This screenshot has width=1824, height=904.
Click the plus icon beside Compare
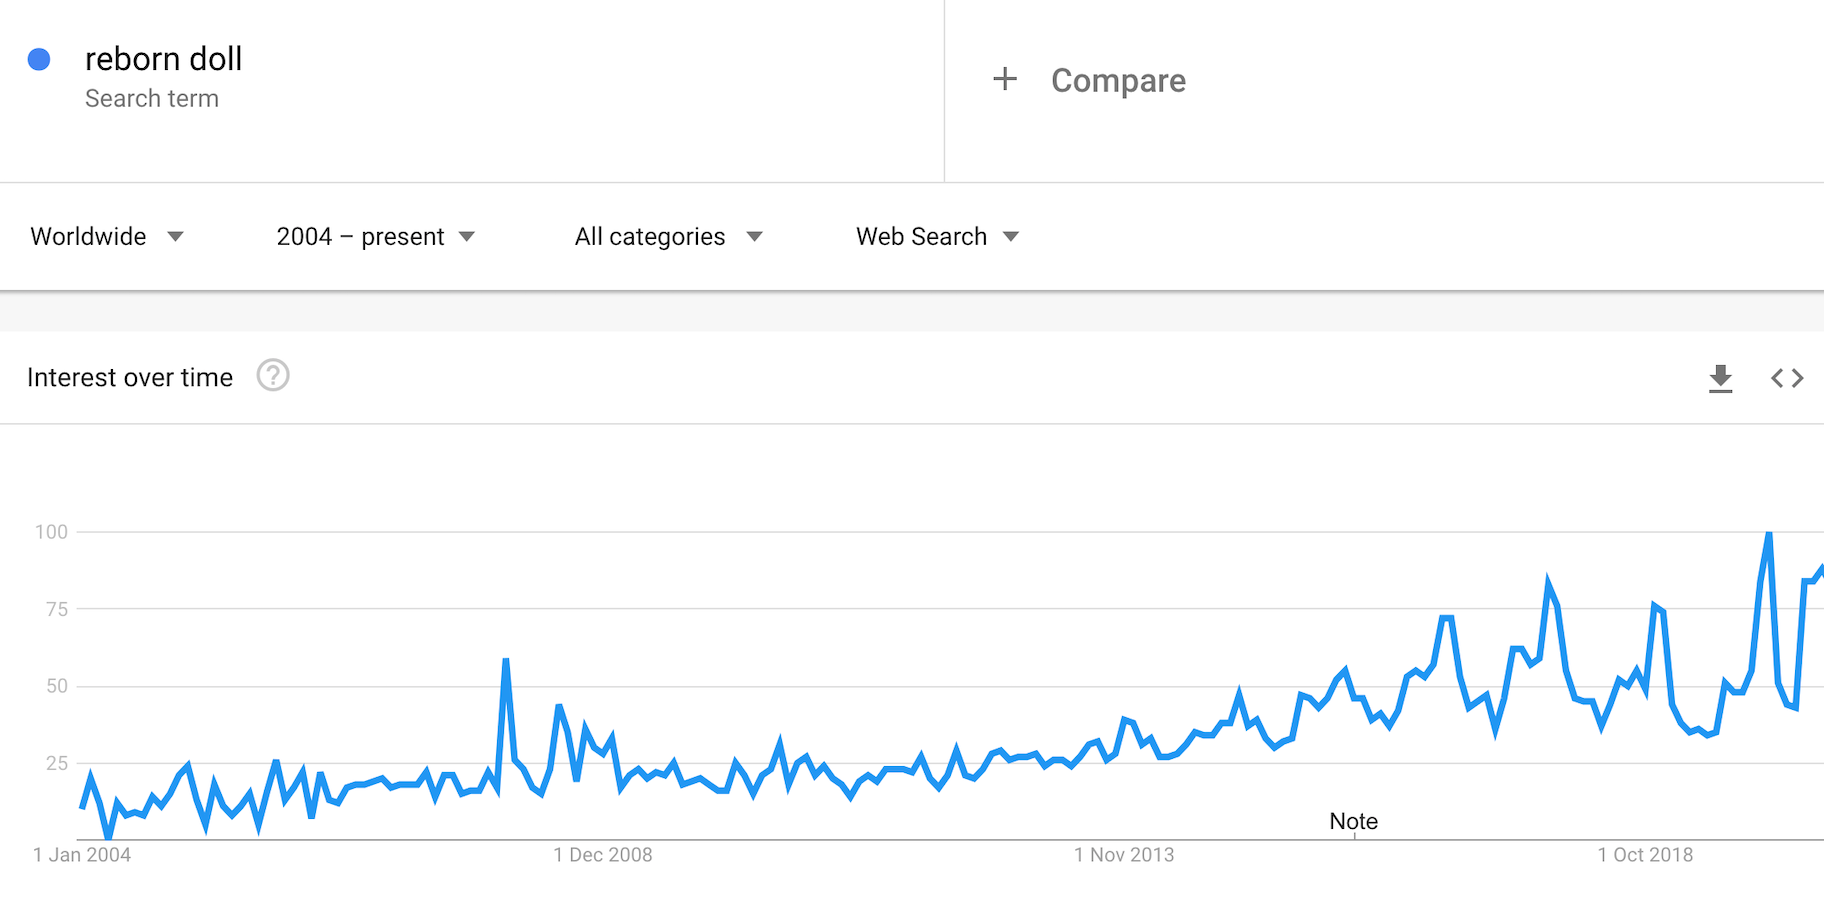pyautogui.click(x=1005, y=79)
